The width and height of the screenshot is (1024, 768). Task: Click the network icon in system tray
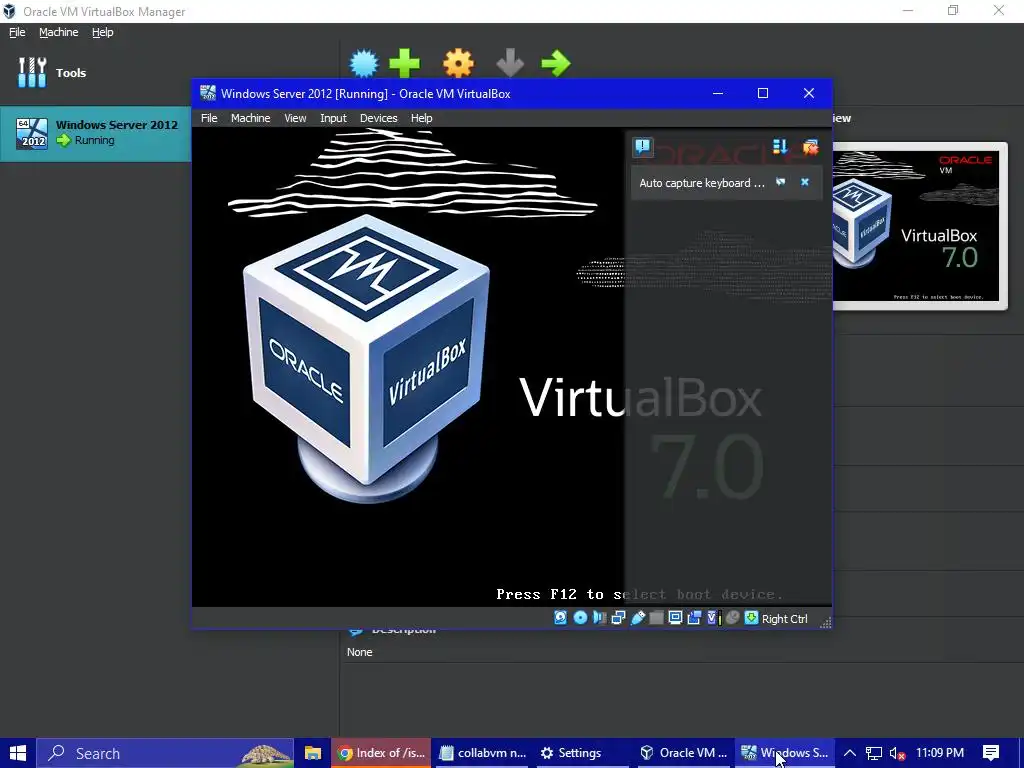pyautogui.click(x=874, y=753)
